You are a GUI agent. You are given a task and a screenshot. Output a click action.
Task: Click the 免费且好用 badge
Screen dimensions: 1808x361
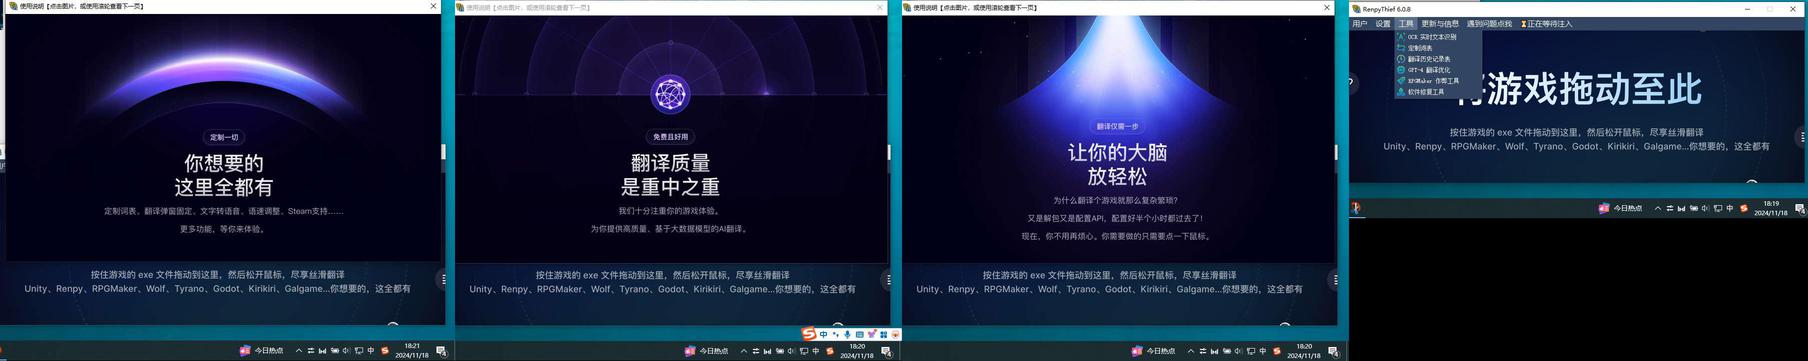tap(670, 137)
